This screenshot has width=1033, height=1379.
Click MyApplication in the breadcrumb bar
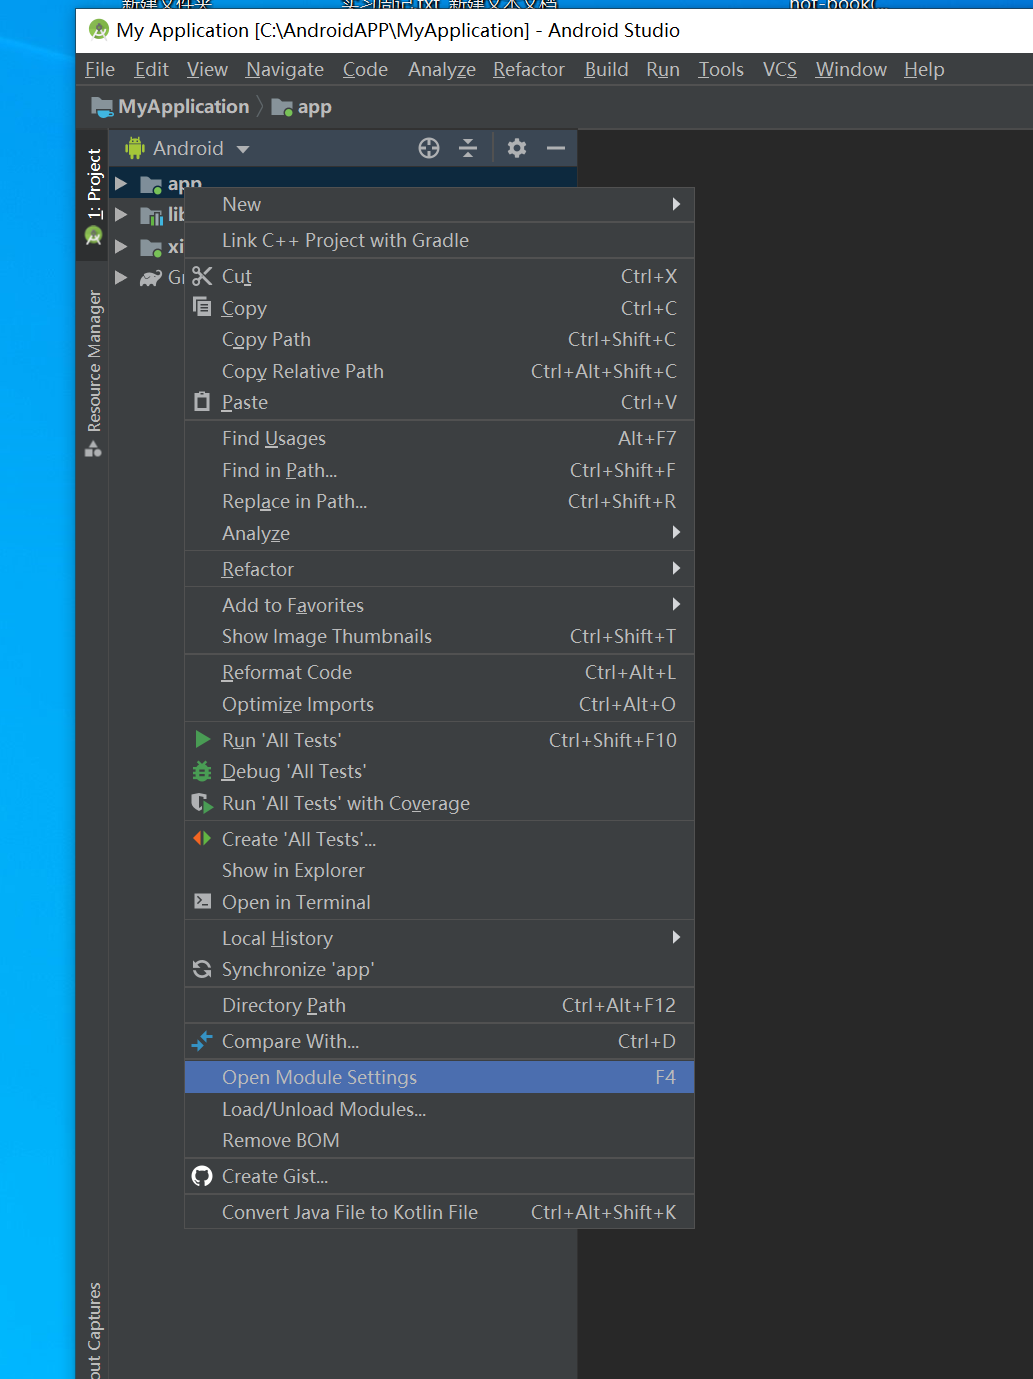(184, 107)
